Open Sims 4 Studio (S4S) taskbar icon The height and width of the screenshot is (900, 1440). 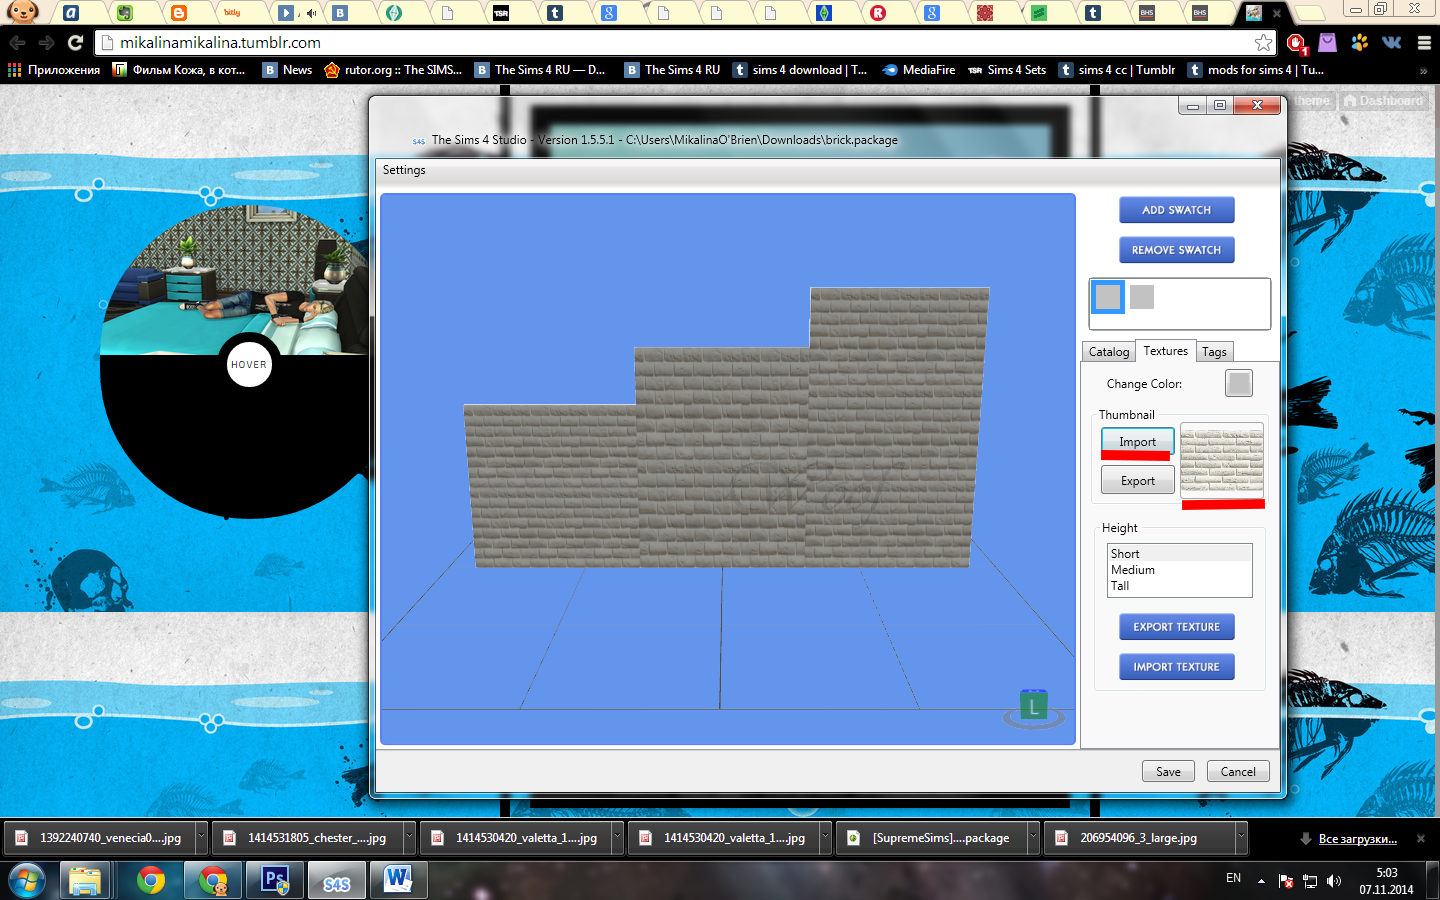(x=337, y=881)
